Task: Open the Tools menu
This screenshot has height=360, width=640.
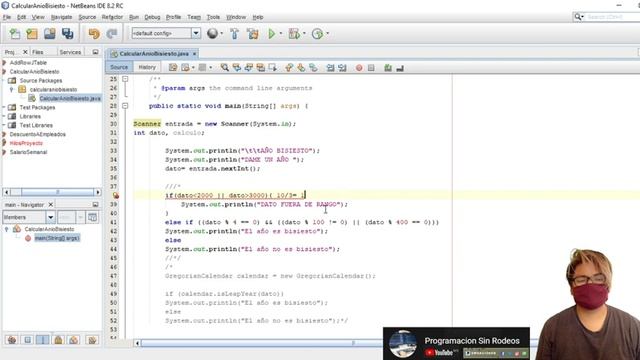Action: (213, 17)
